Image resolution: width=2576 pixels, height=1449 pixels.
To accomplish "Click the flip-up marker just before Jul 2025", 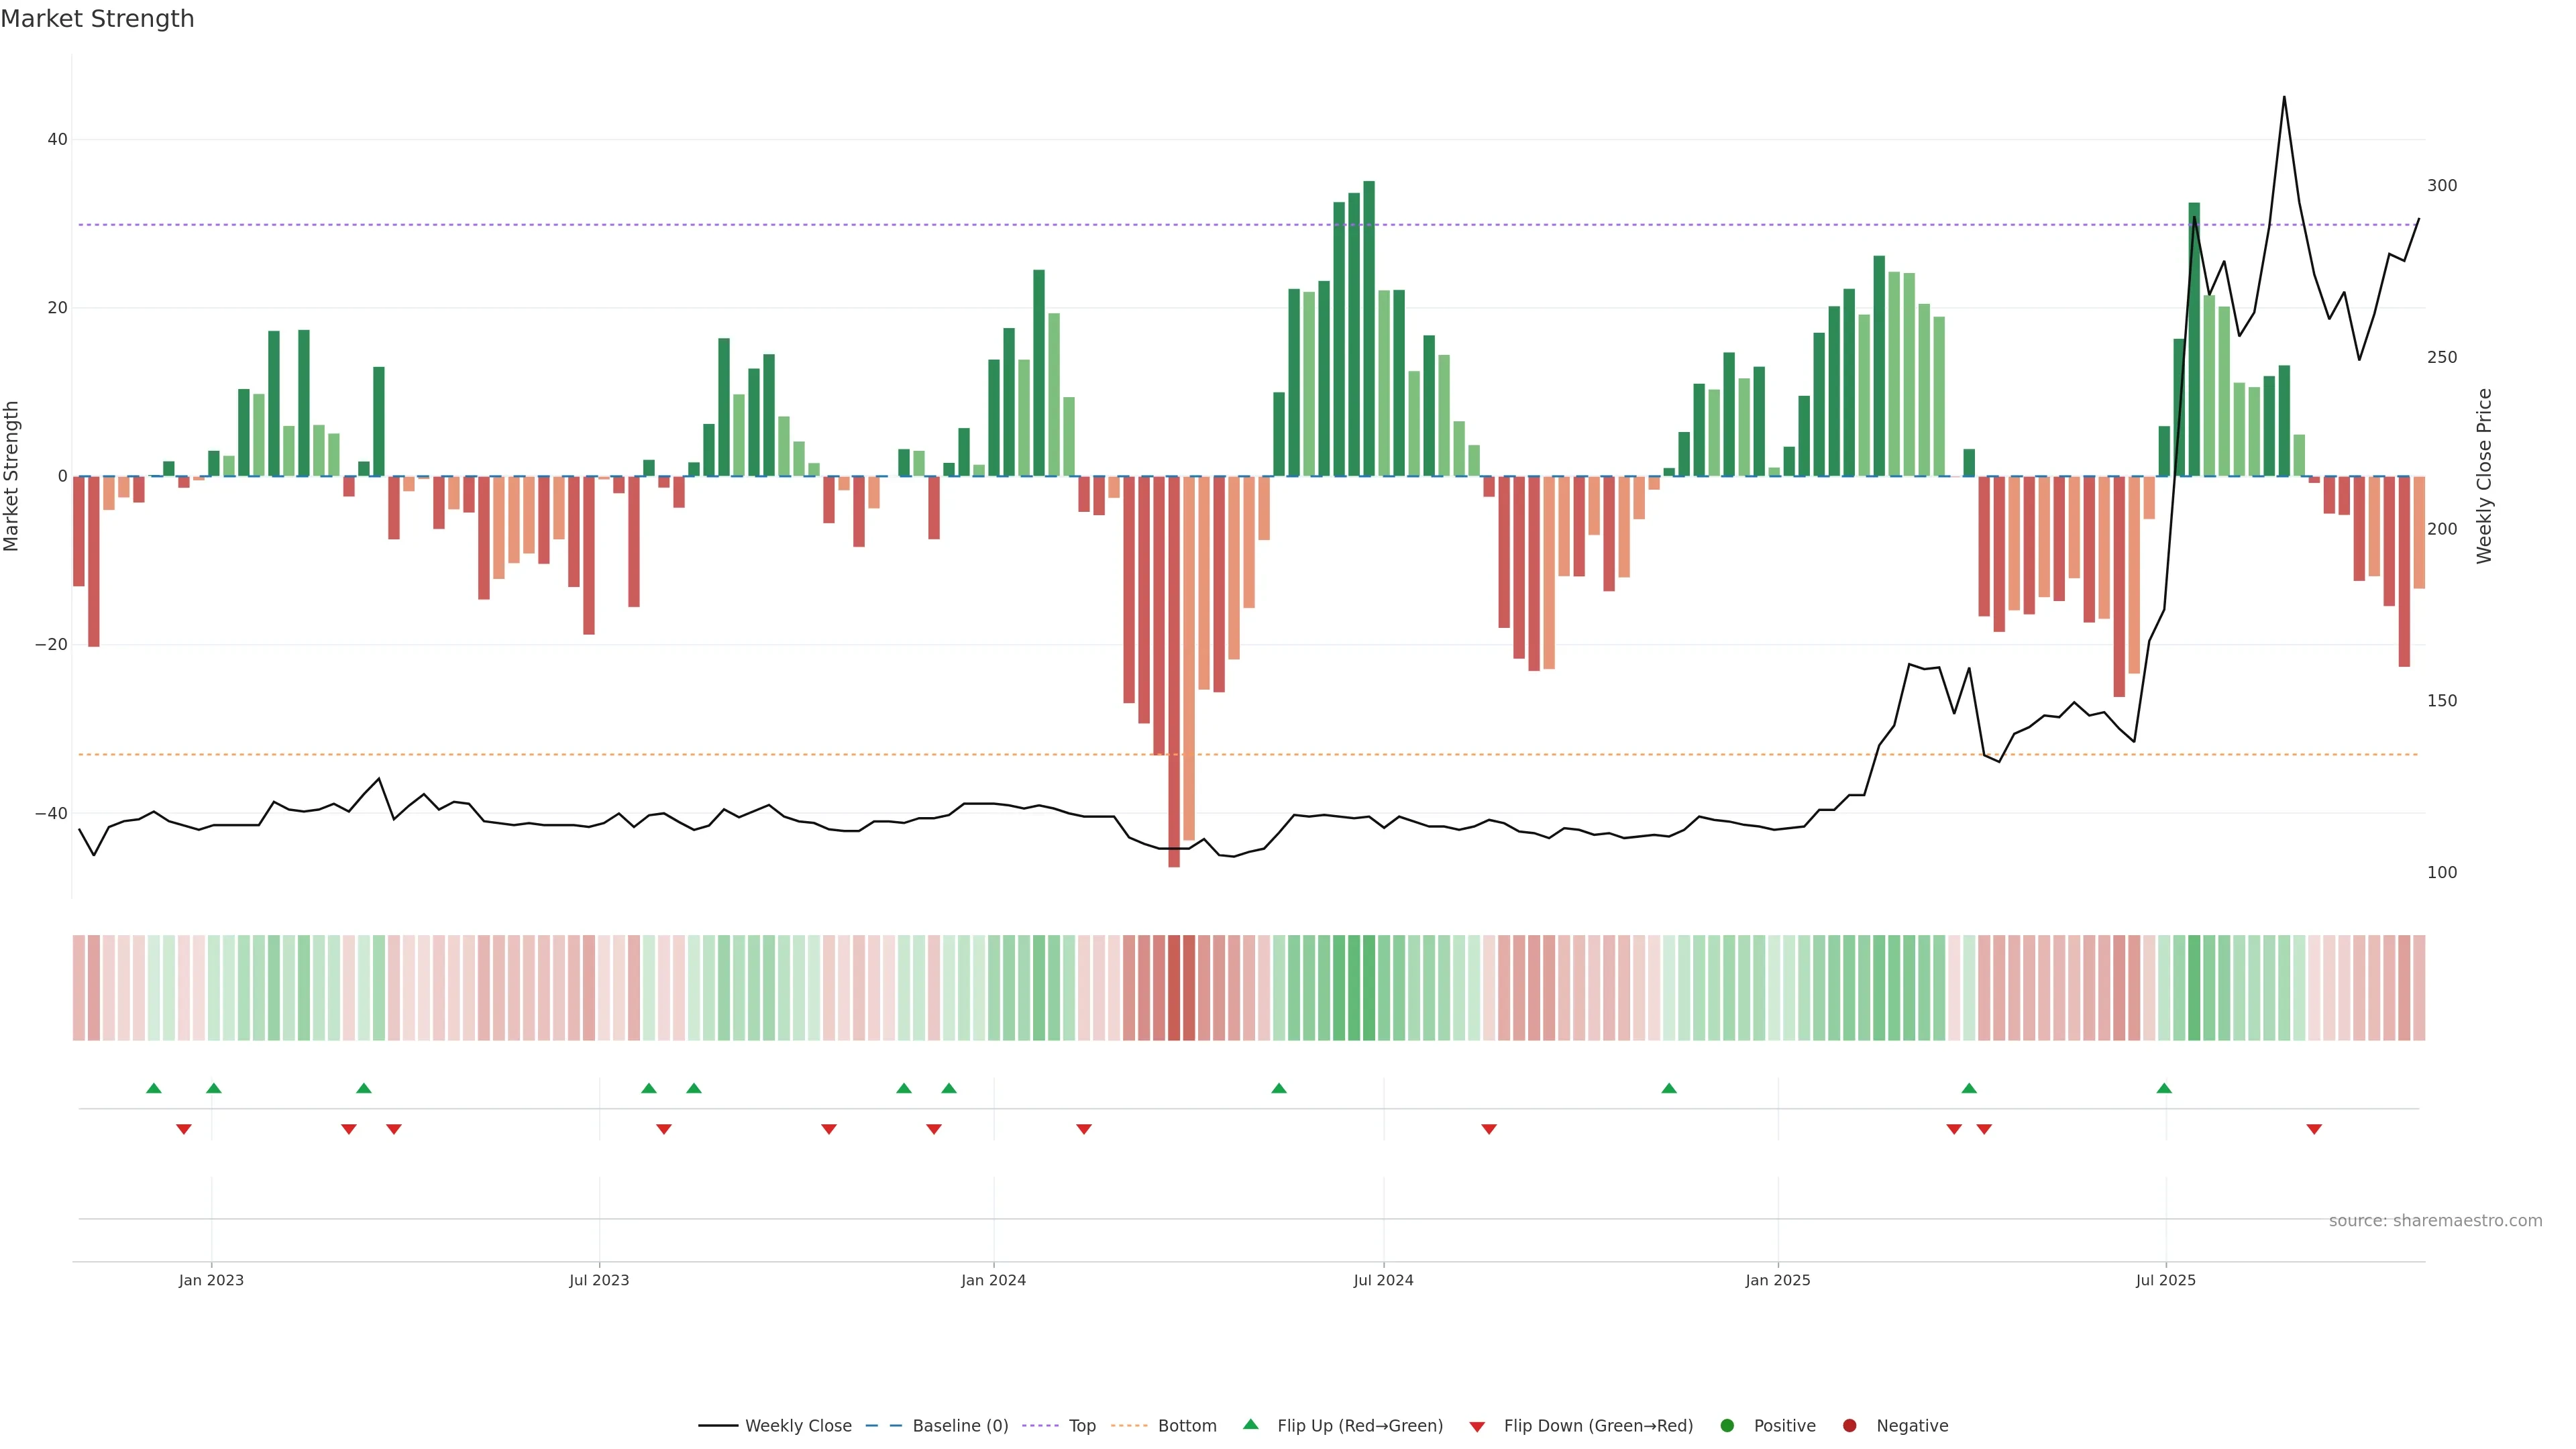I will click(2164, 1088).
